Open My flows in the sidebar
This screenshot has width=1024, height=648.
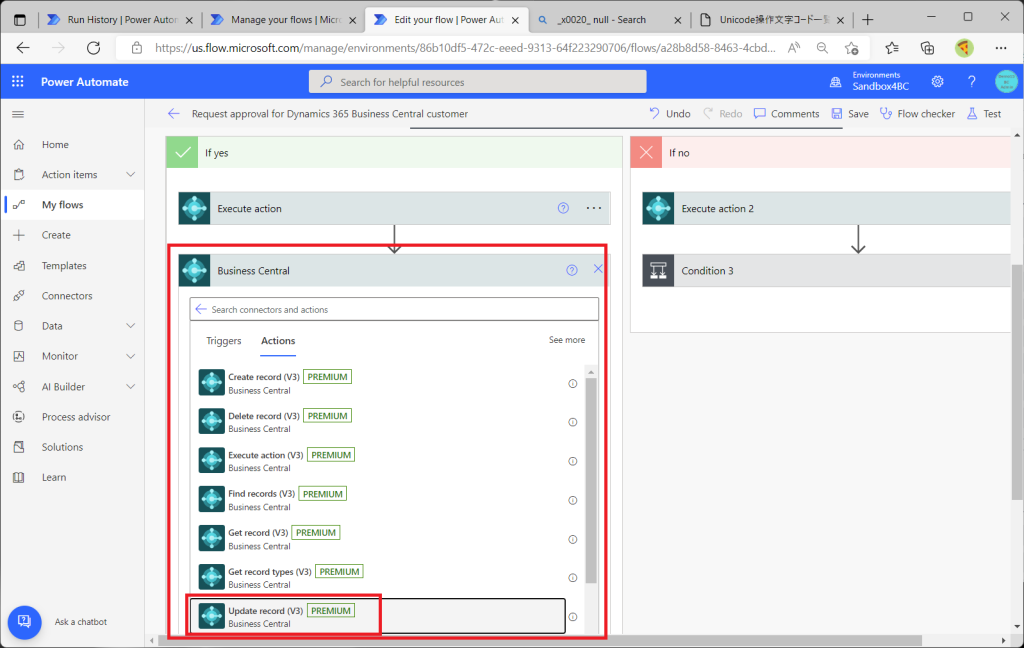[62, 204]
